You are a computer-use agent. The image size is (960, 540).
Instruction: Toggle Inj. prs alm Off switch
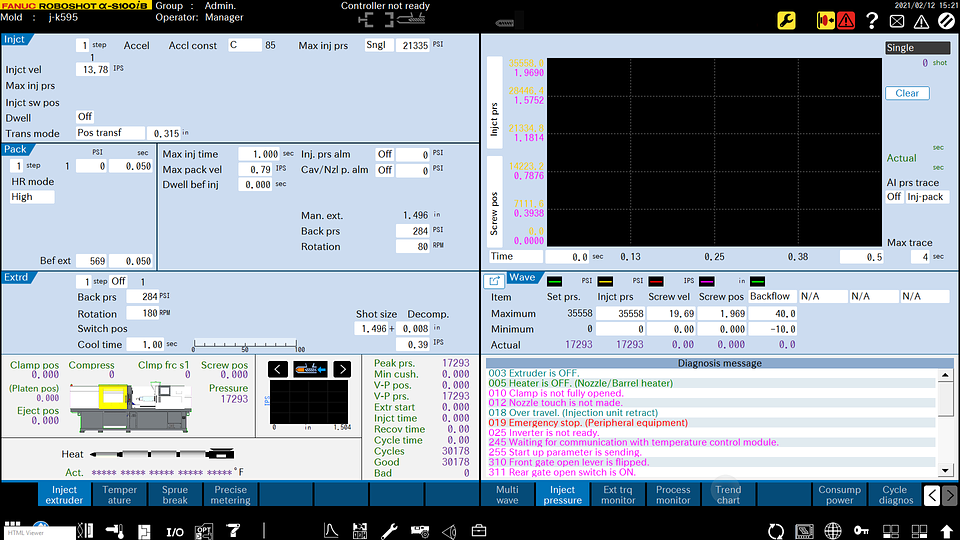384,154
